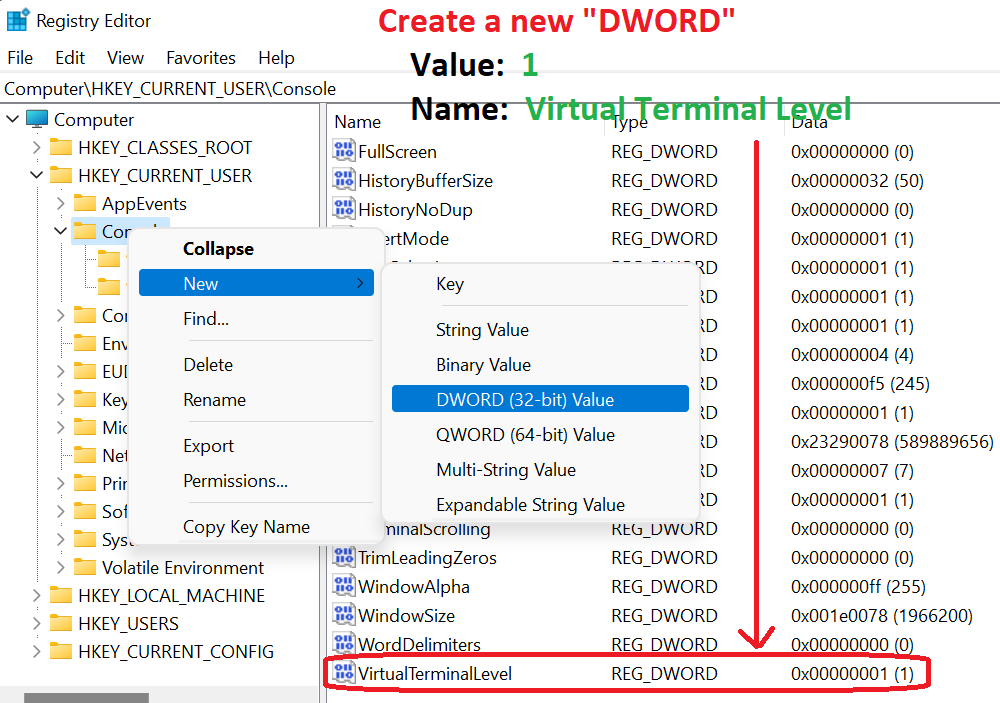
Task: Click the data value 0x00000032 (50)
Action: coord(857,181)
